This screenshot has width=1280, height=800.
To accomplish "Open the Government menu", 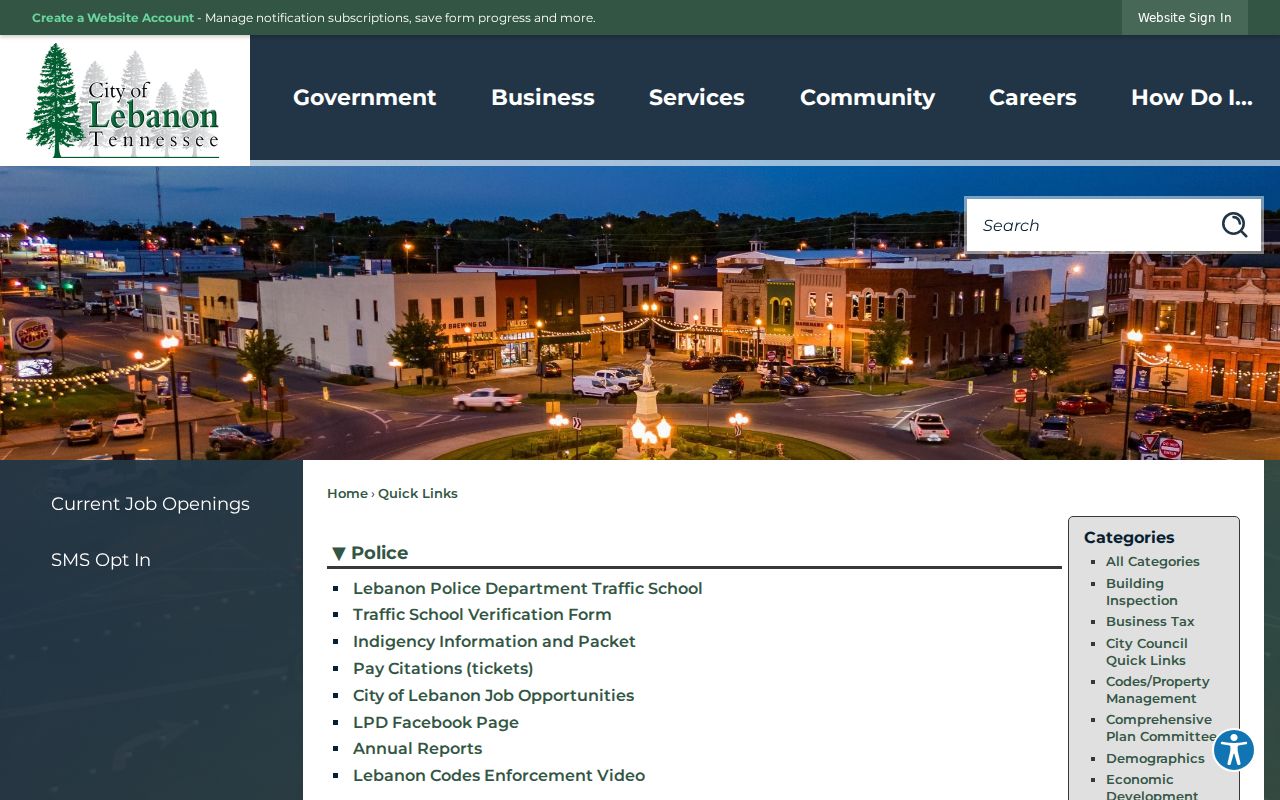I will pos(365,98).
